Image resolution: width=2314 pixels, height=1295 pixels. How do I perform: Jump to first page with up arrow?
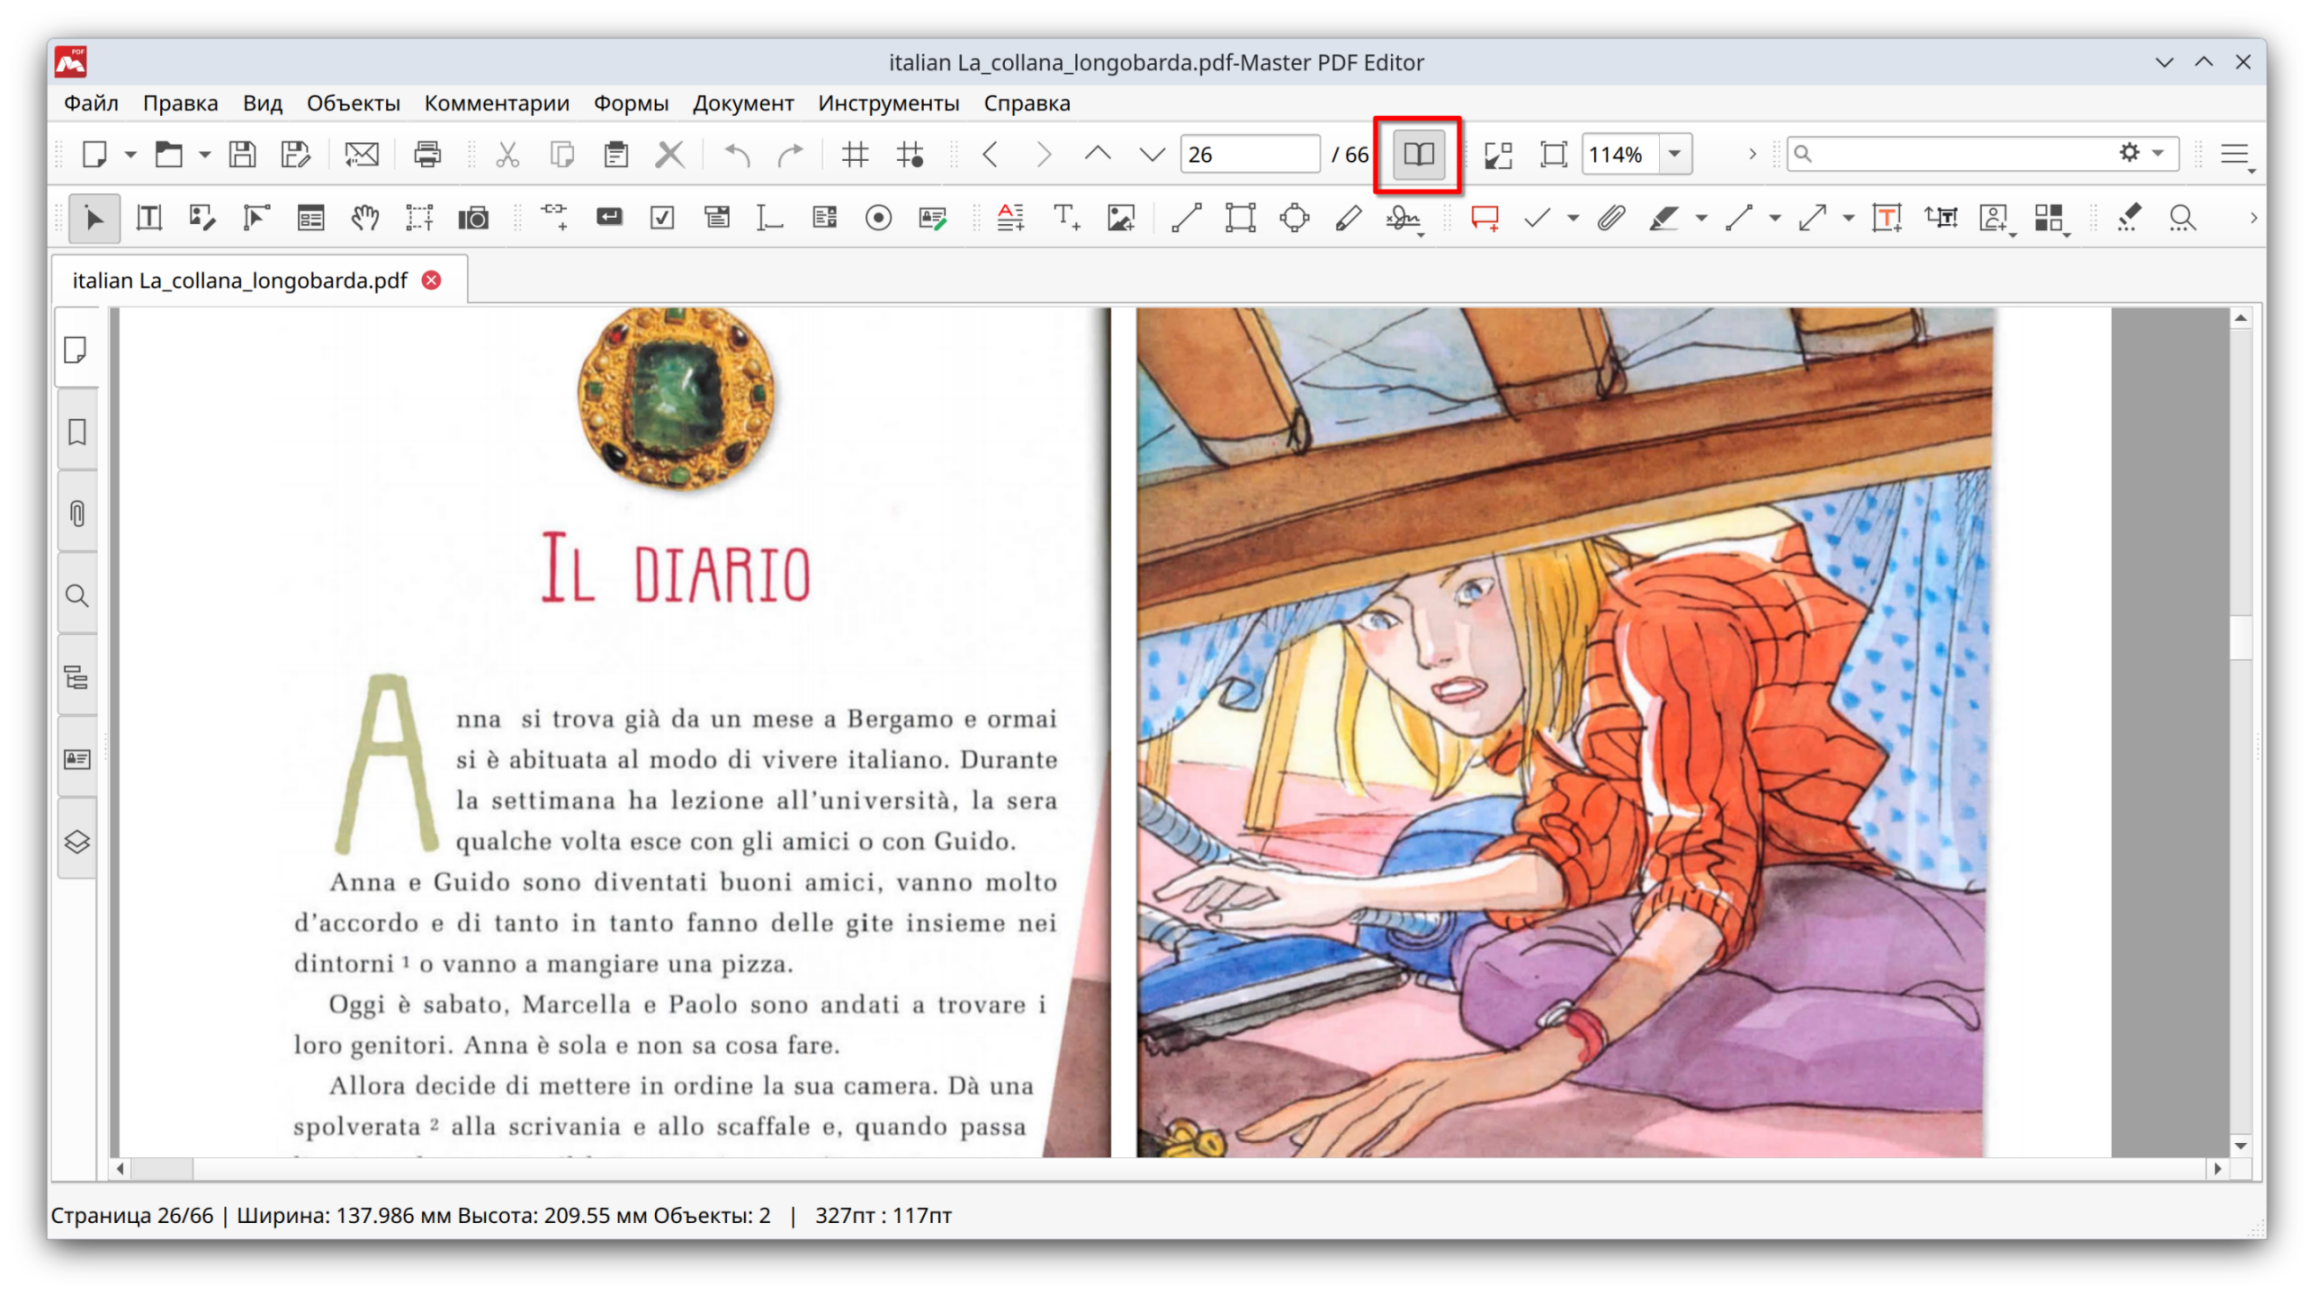point(1098,154)
